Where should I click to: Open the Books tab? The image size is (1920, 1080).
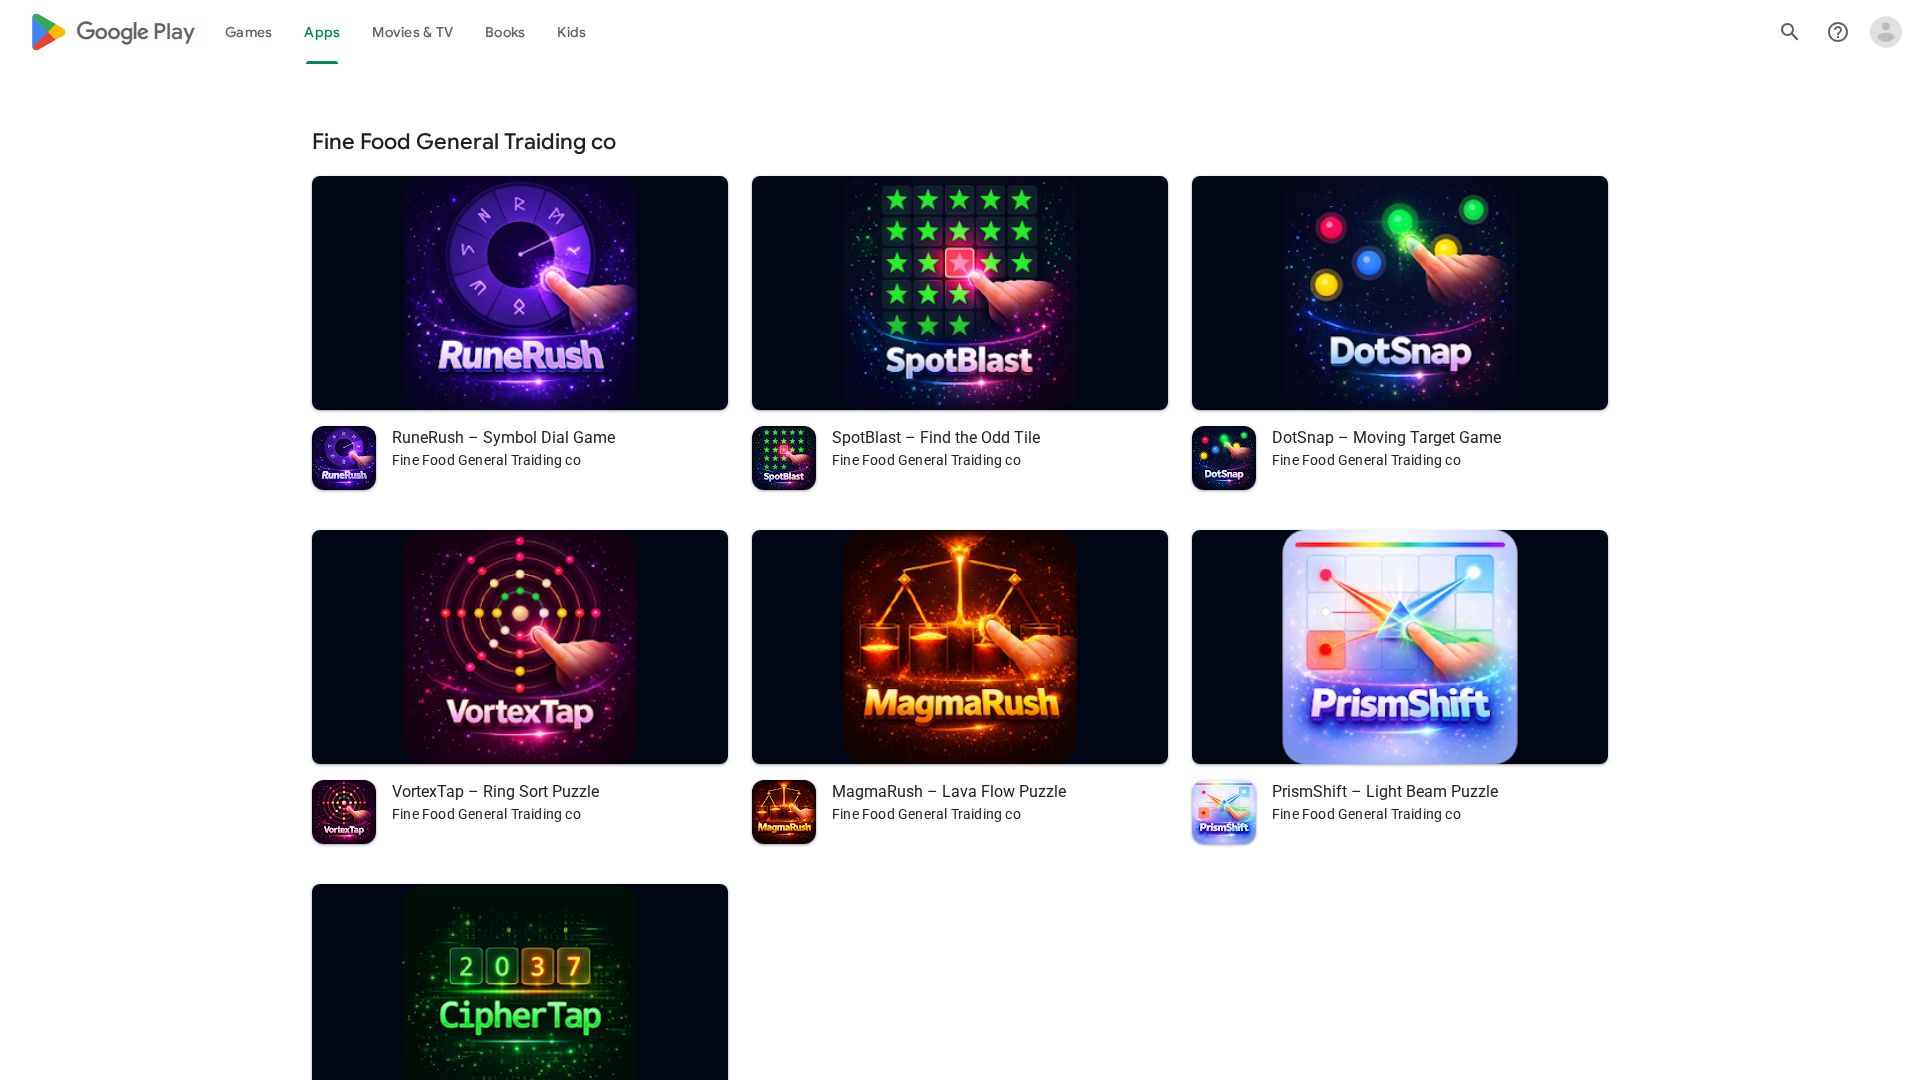[x=504, y=32]
